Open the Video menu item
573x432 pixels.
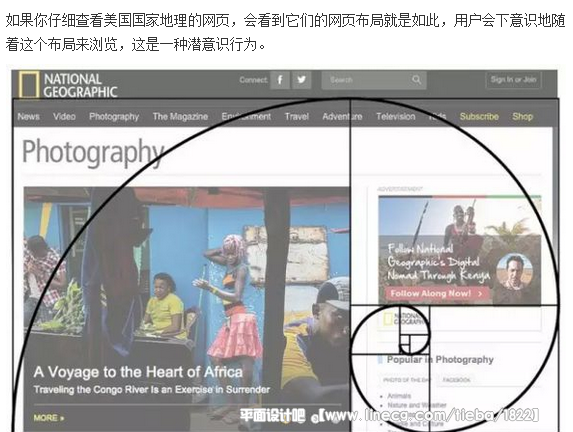(x=64, y=117)
